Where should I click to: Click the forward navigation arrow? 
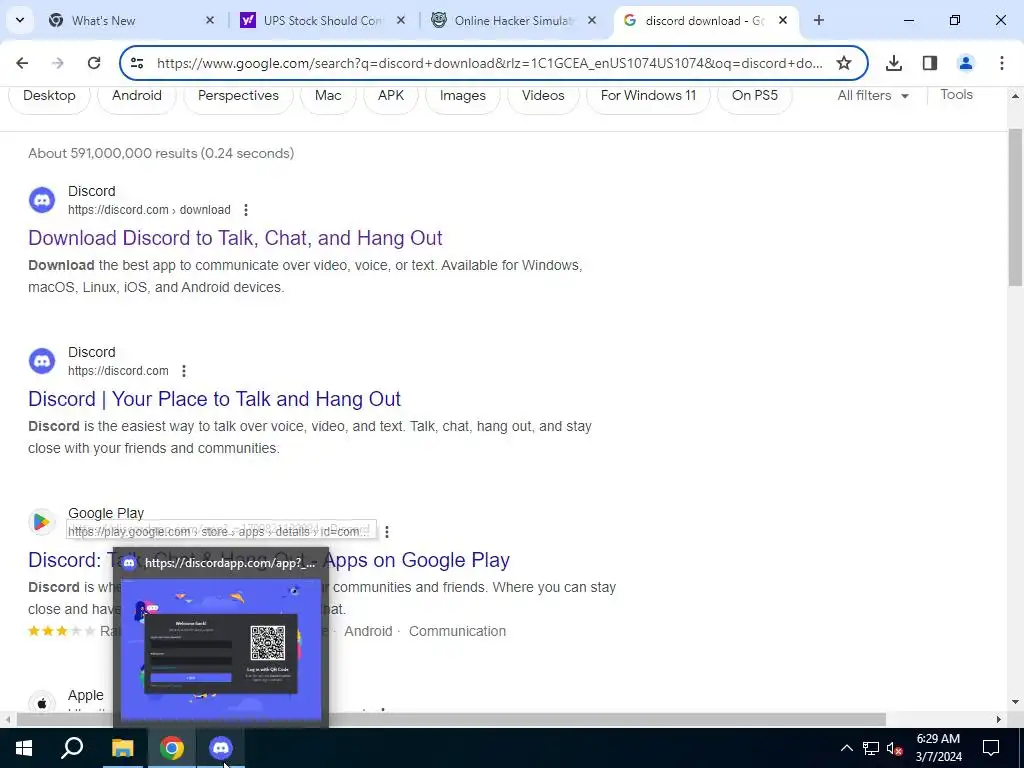pyautogui.click(x=58, y=63)
